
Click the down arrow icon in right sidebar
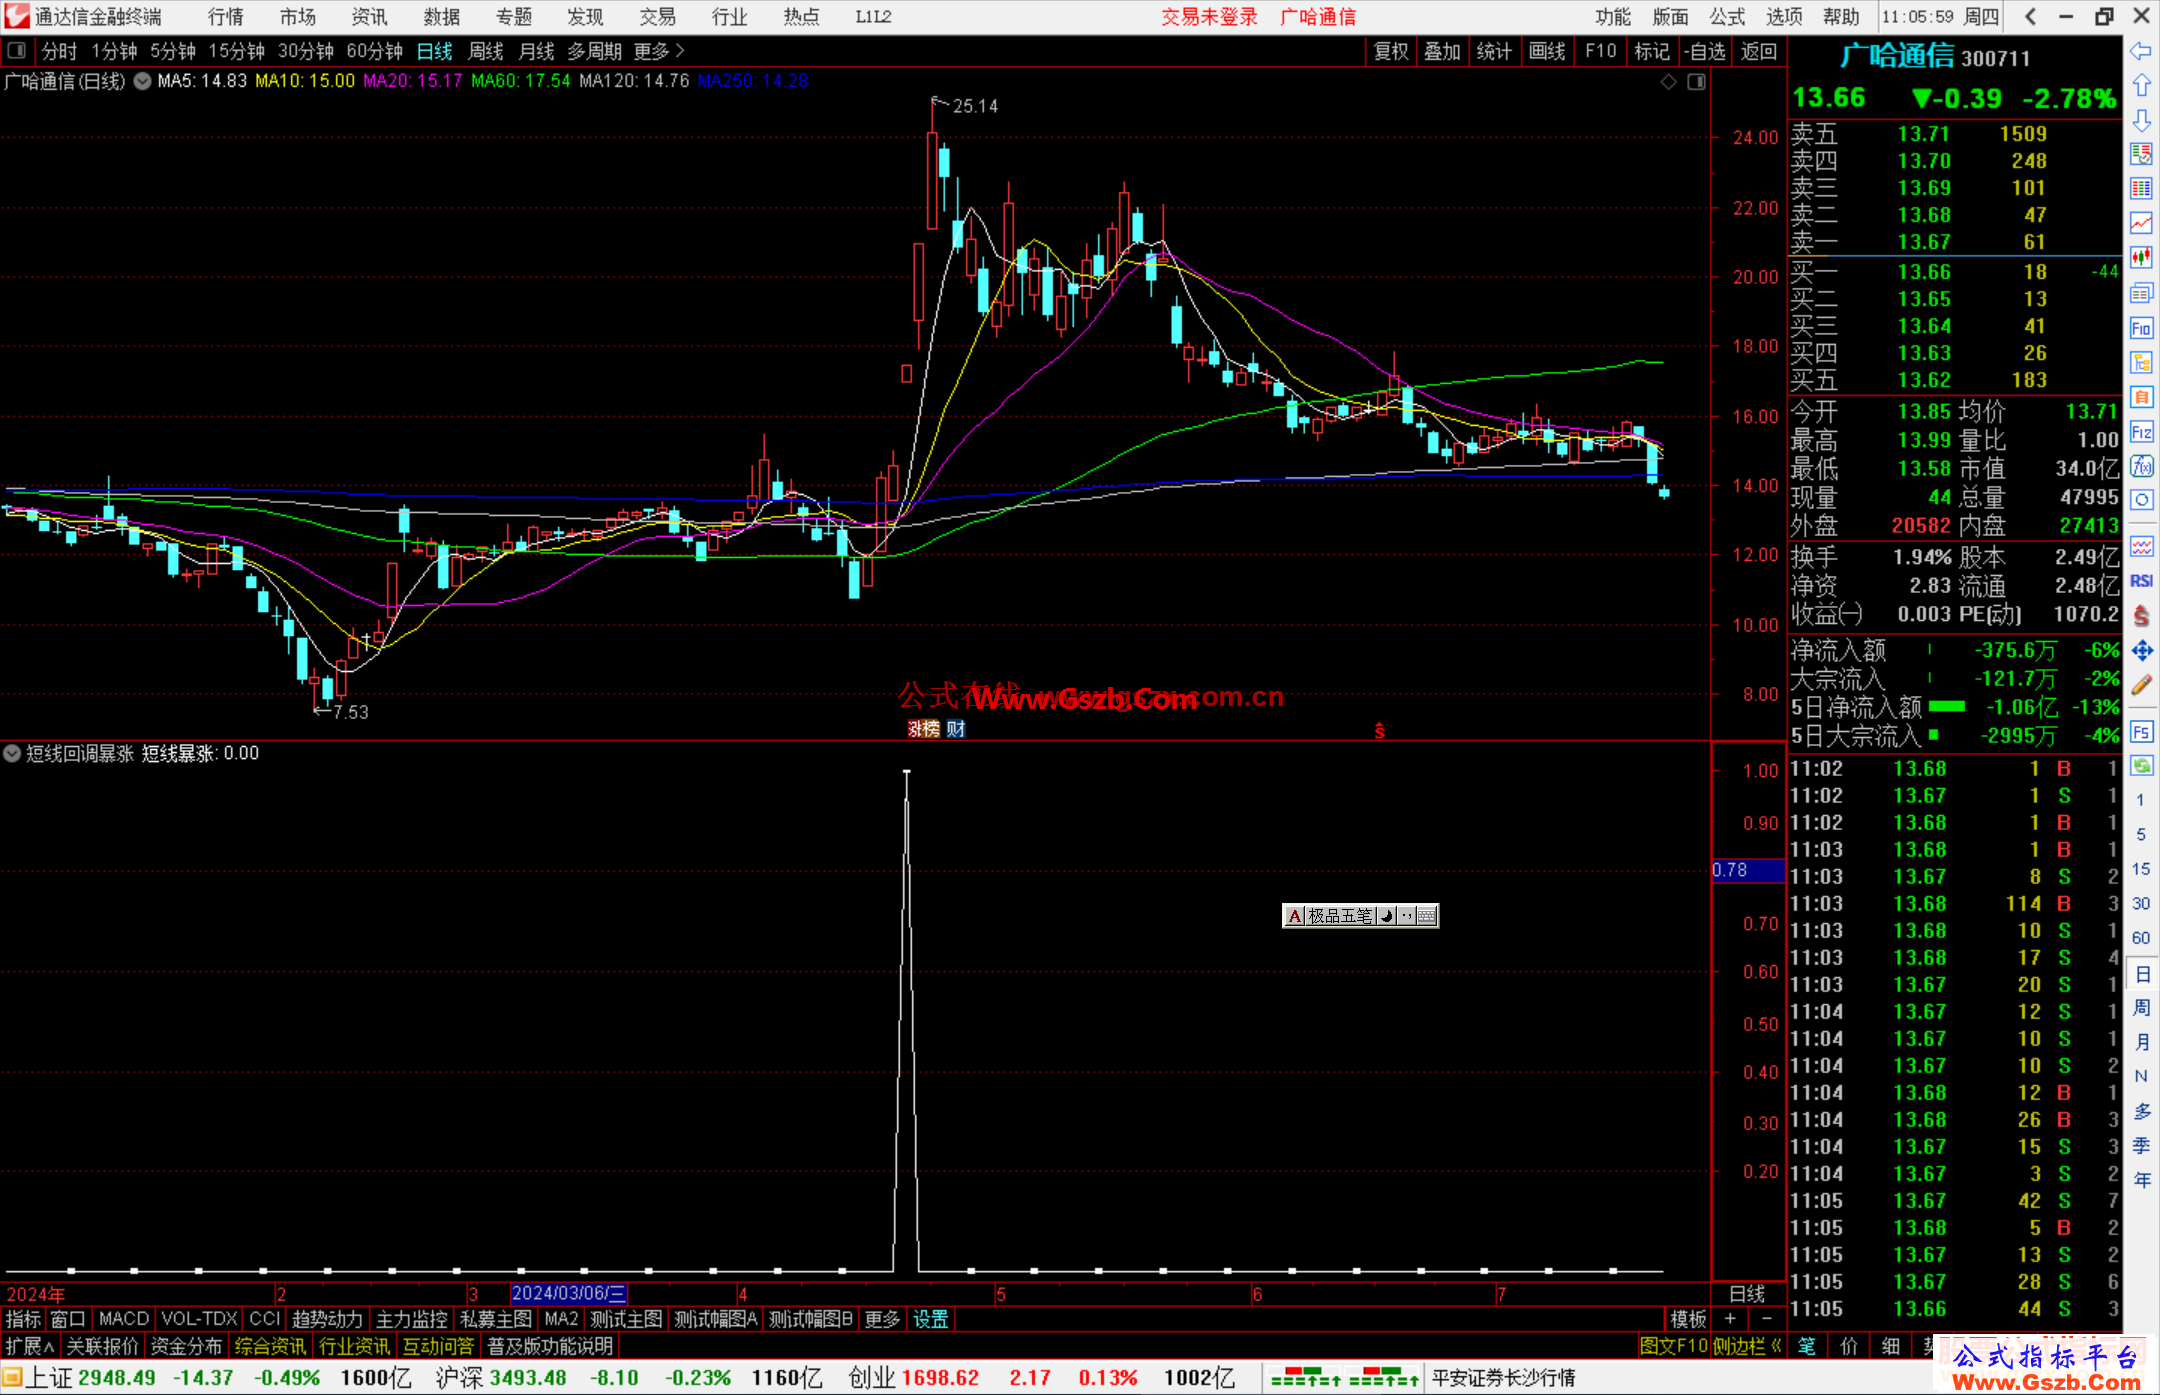(2141, 120)
